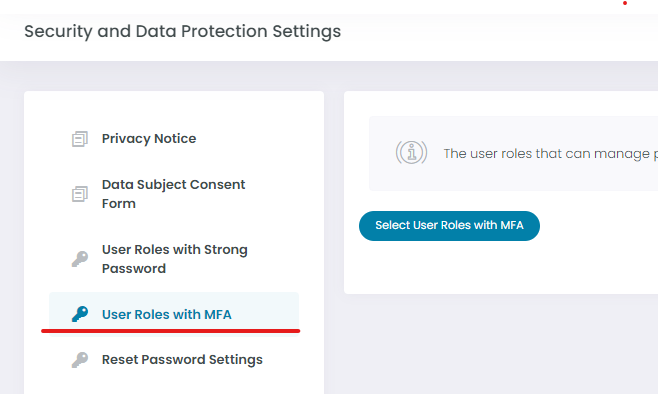Go to User Roles with Strong Password
The width and height of the screenshot is (658, 394).
175,259
